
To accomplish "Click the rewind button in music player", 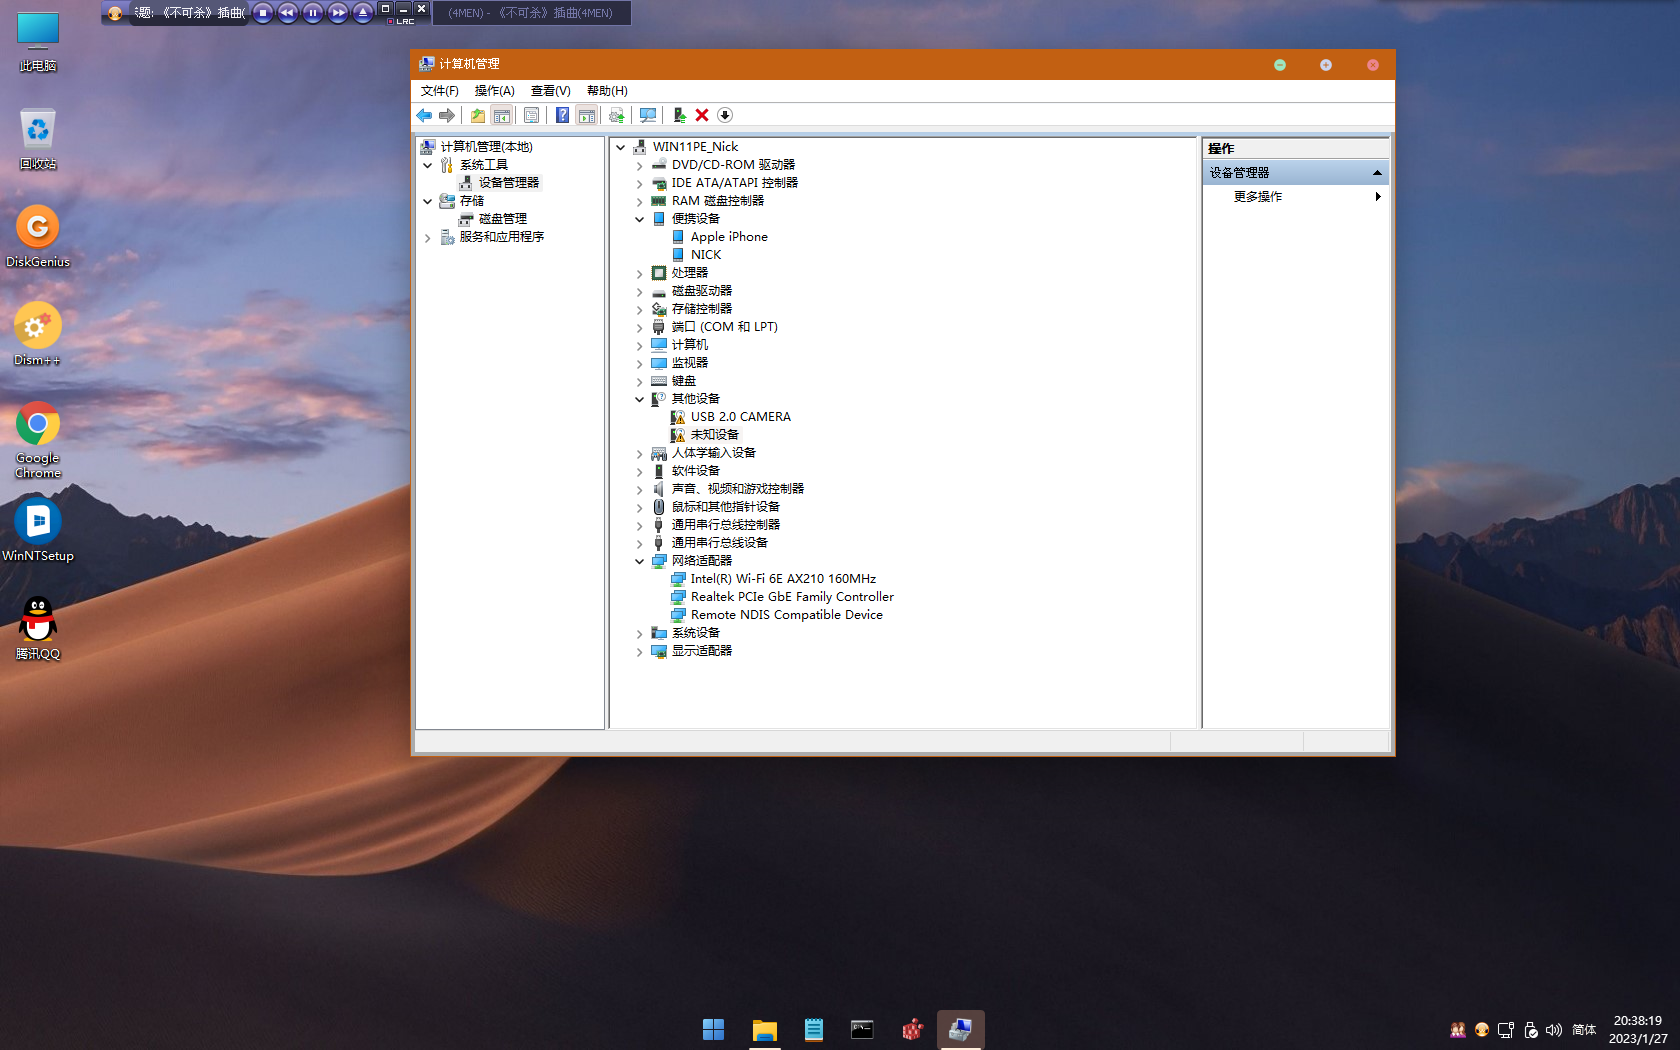I will pyautogui.click(x=288, y=13).
